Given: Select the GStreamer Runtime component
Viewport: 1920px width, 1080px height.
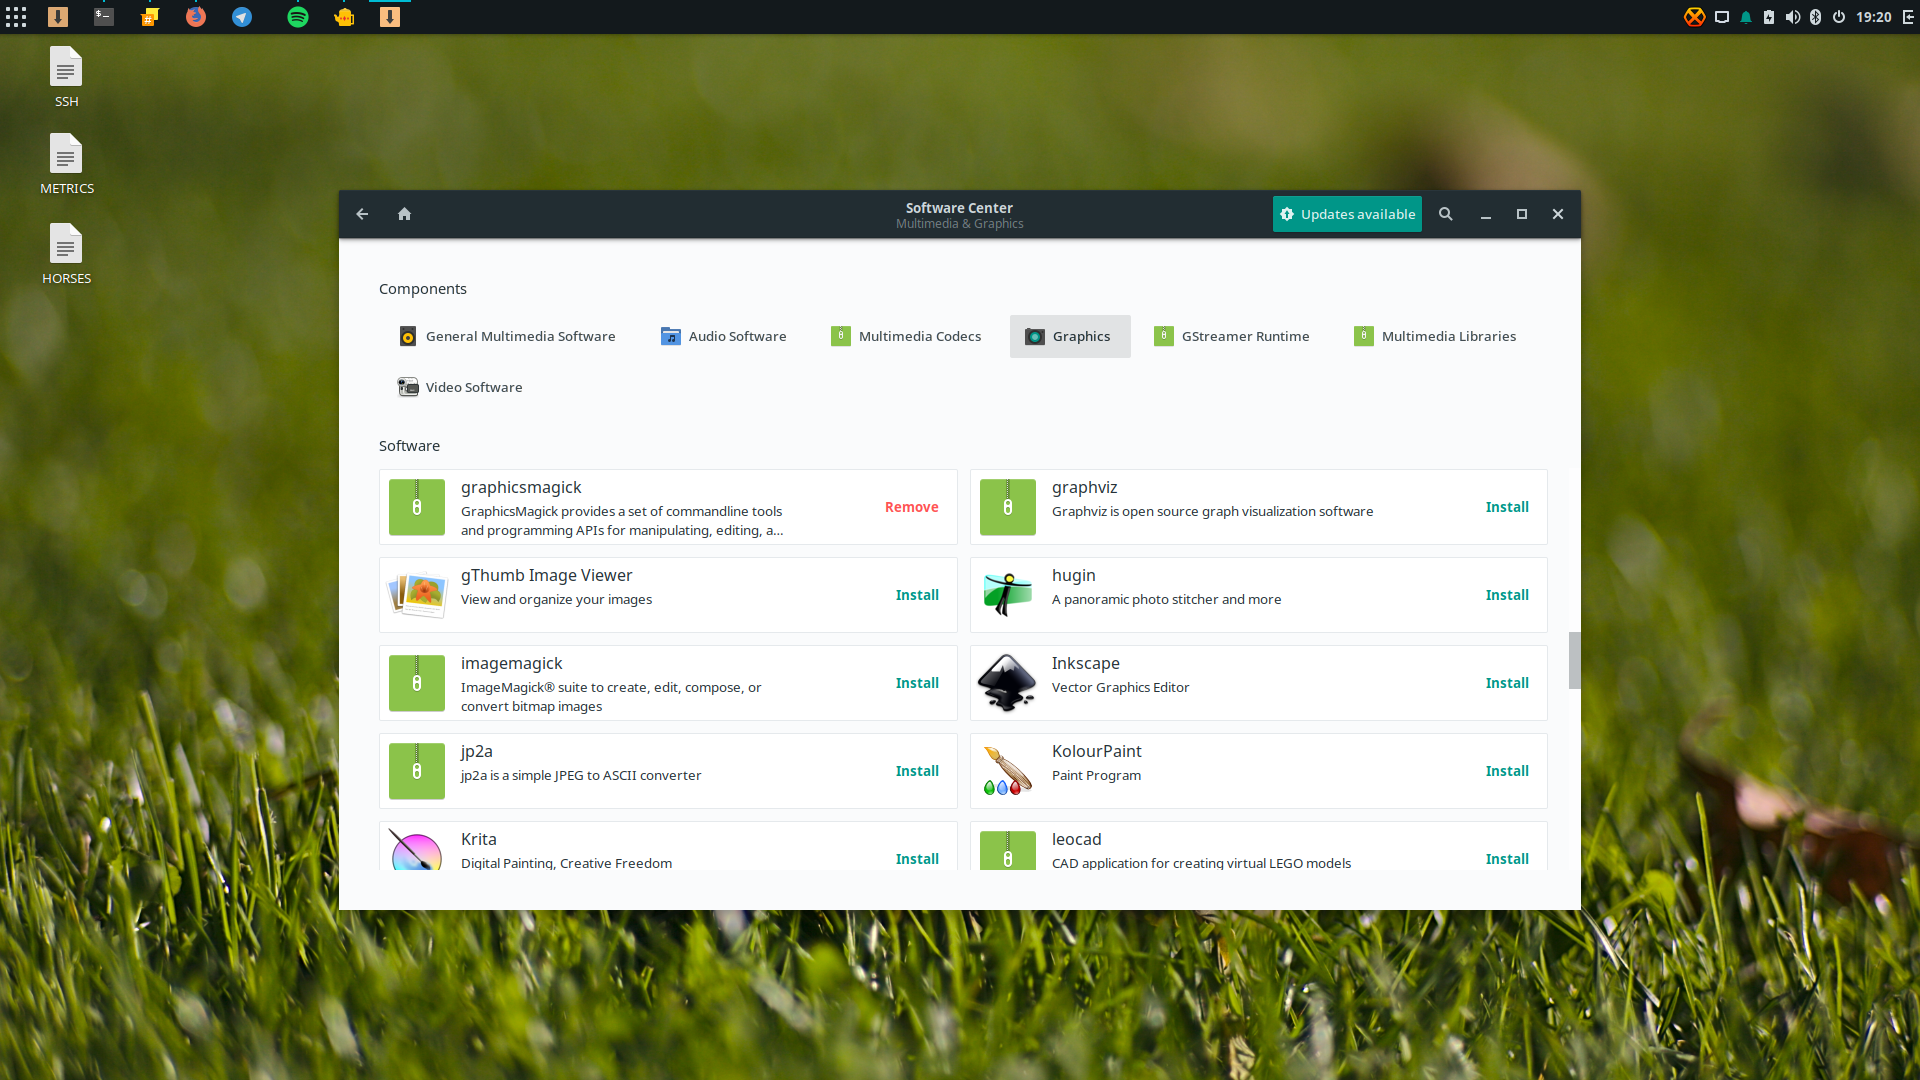Looking at the screenshot, I should pos(1231,337).
